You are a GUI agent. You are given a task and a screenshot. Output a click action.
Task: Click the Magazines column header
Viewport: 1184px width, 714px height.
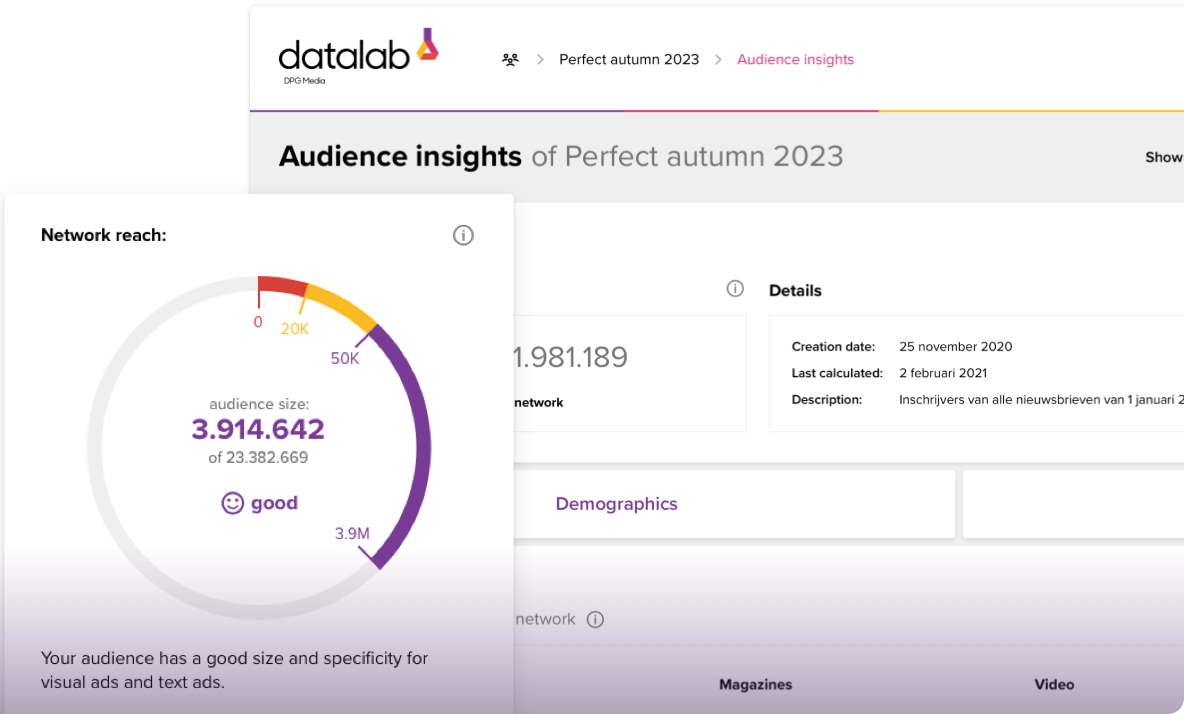[x=755, y=684]
